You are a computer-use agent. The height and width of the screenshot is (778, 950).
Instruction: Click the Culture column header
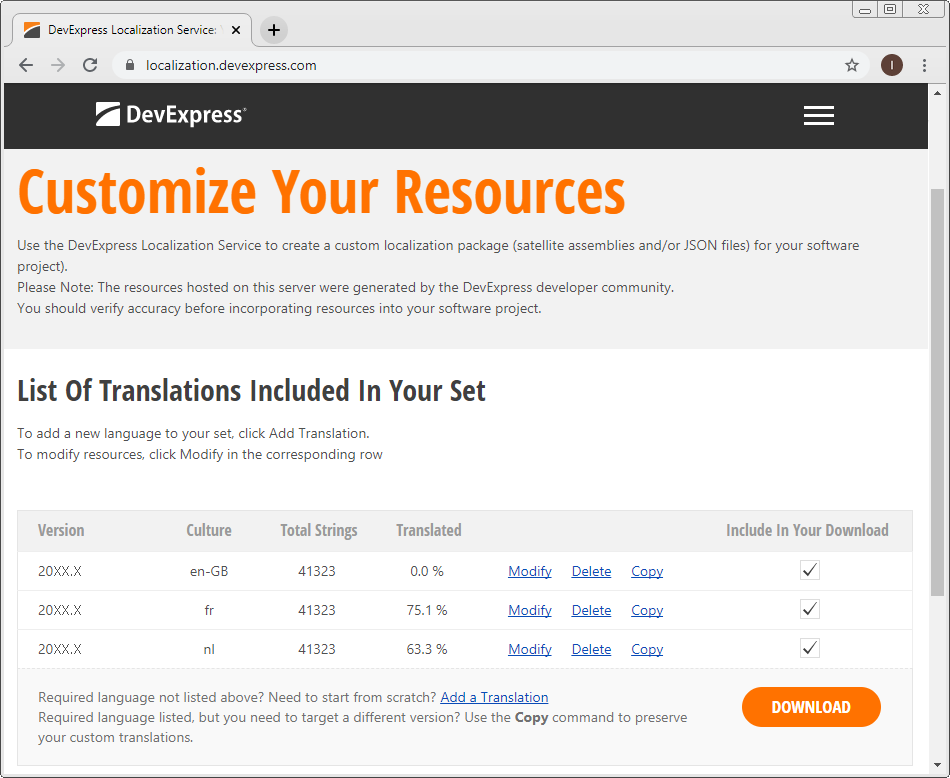coord(209,531)
